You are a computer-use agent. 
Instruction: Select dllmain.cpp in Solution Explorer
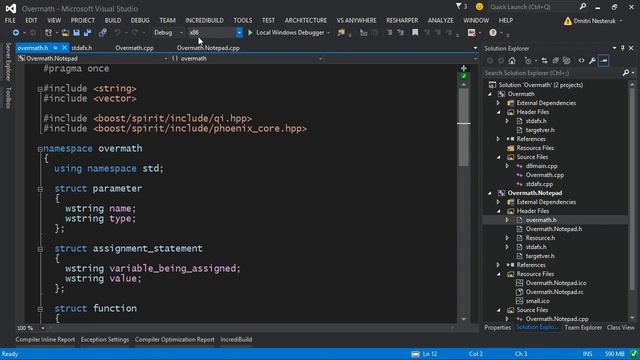[541, 166]
